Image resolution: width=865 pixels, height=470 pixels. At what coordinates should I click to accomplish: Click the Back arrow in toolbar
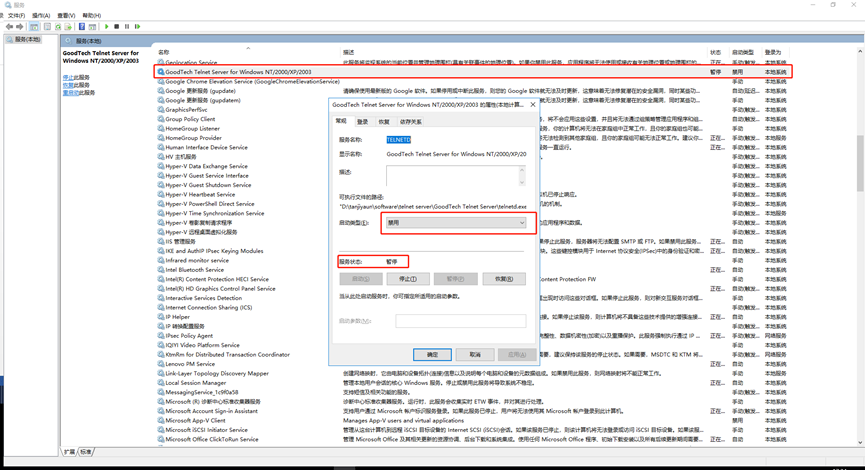(9, 26)
